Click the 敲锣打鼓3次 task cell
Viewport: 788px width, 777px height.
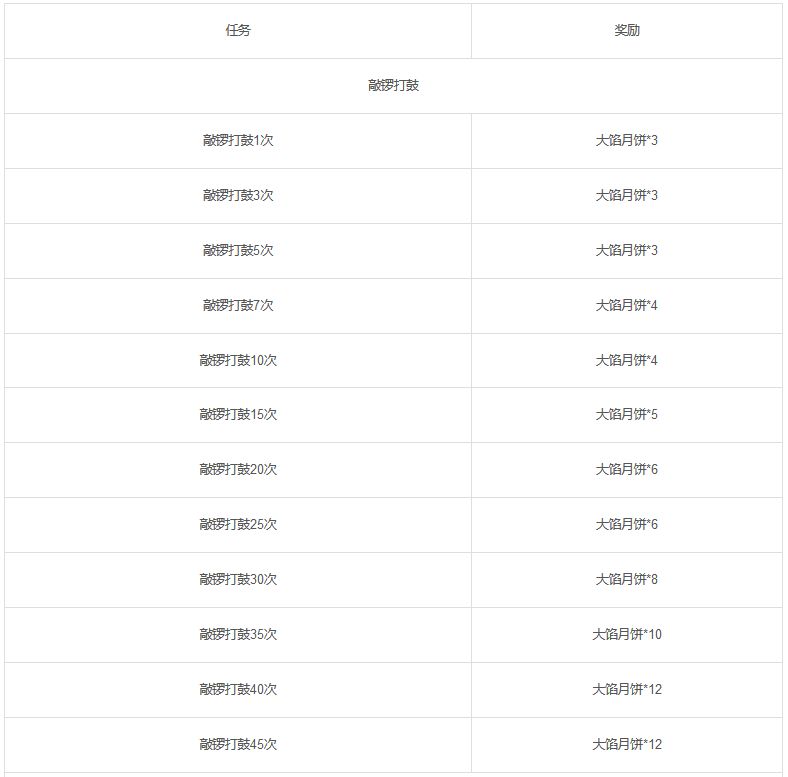tap(238, 196)
